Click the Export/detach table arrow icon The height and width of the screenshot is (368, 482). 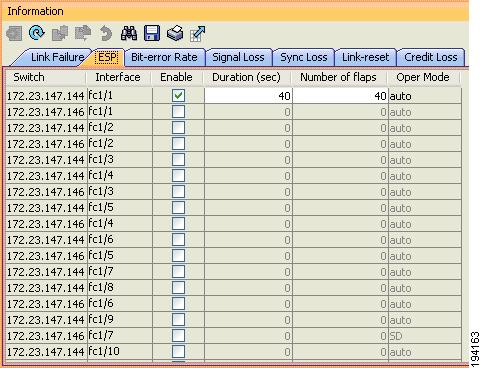197,34
